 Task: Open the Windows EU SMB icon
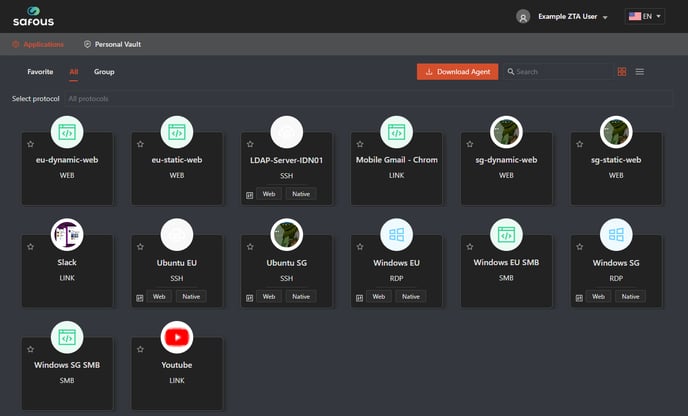tap(507, 235)
